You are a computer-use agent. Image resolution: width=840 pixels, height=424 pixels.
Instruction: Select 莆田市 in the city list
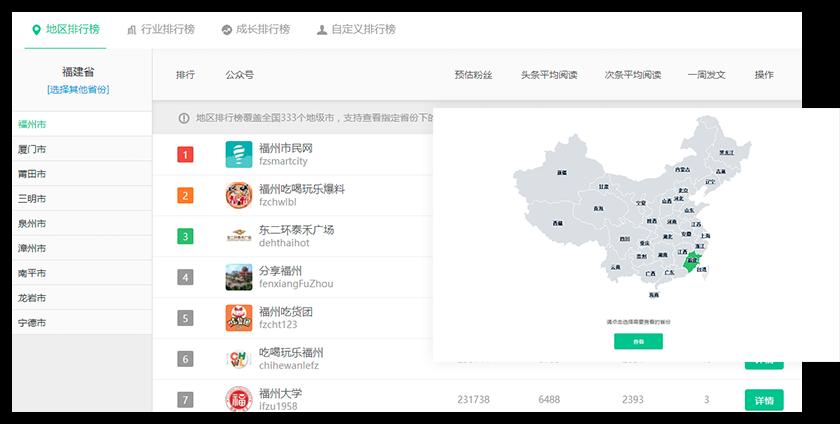pos(82,174)
